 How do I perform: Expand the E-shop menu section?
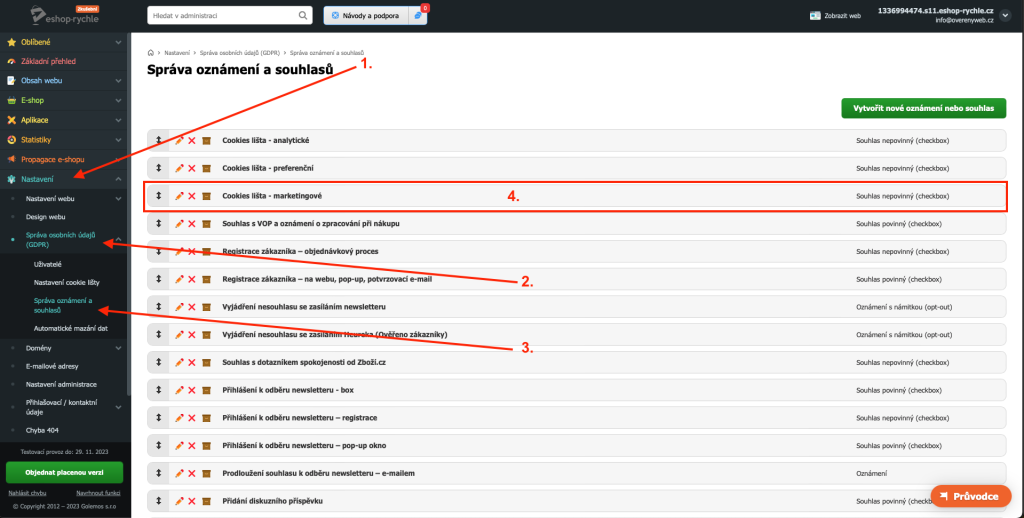coord(118,101)
